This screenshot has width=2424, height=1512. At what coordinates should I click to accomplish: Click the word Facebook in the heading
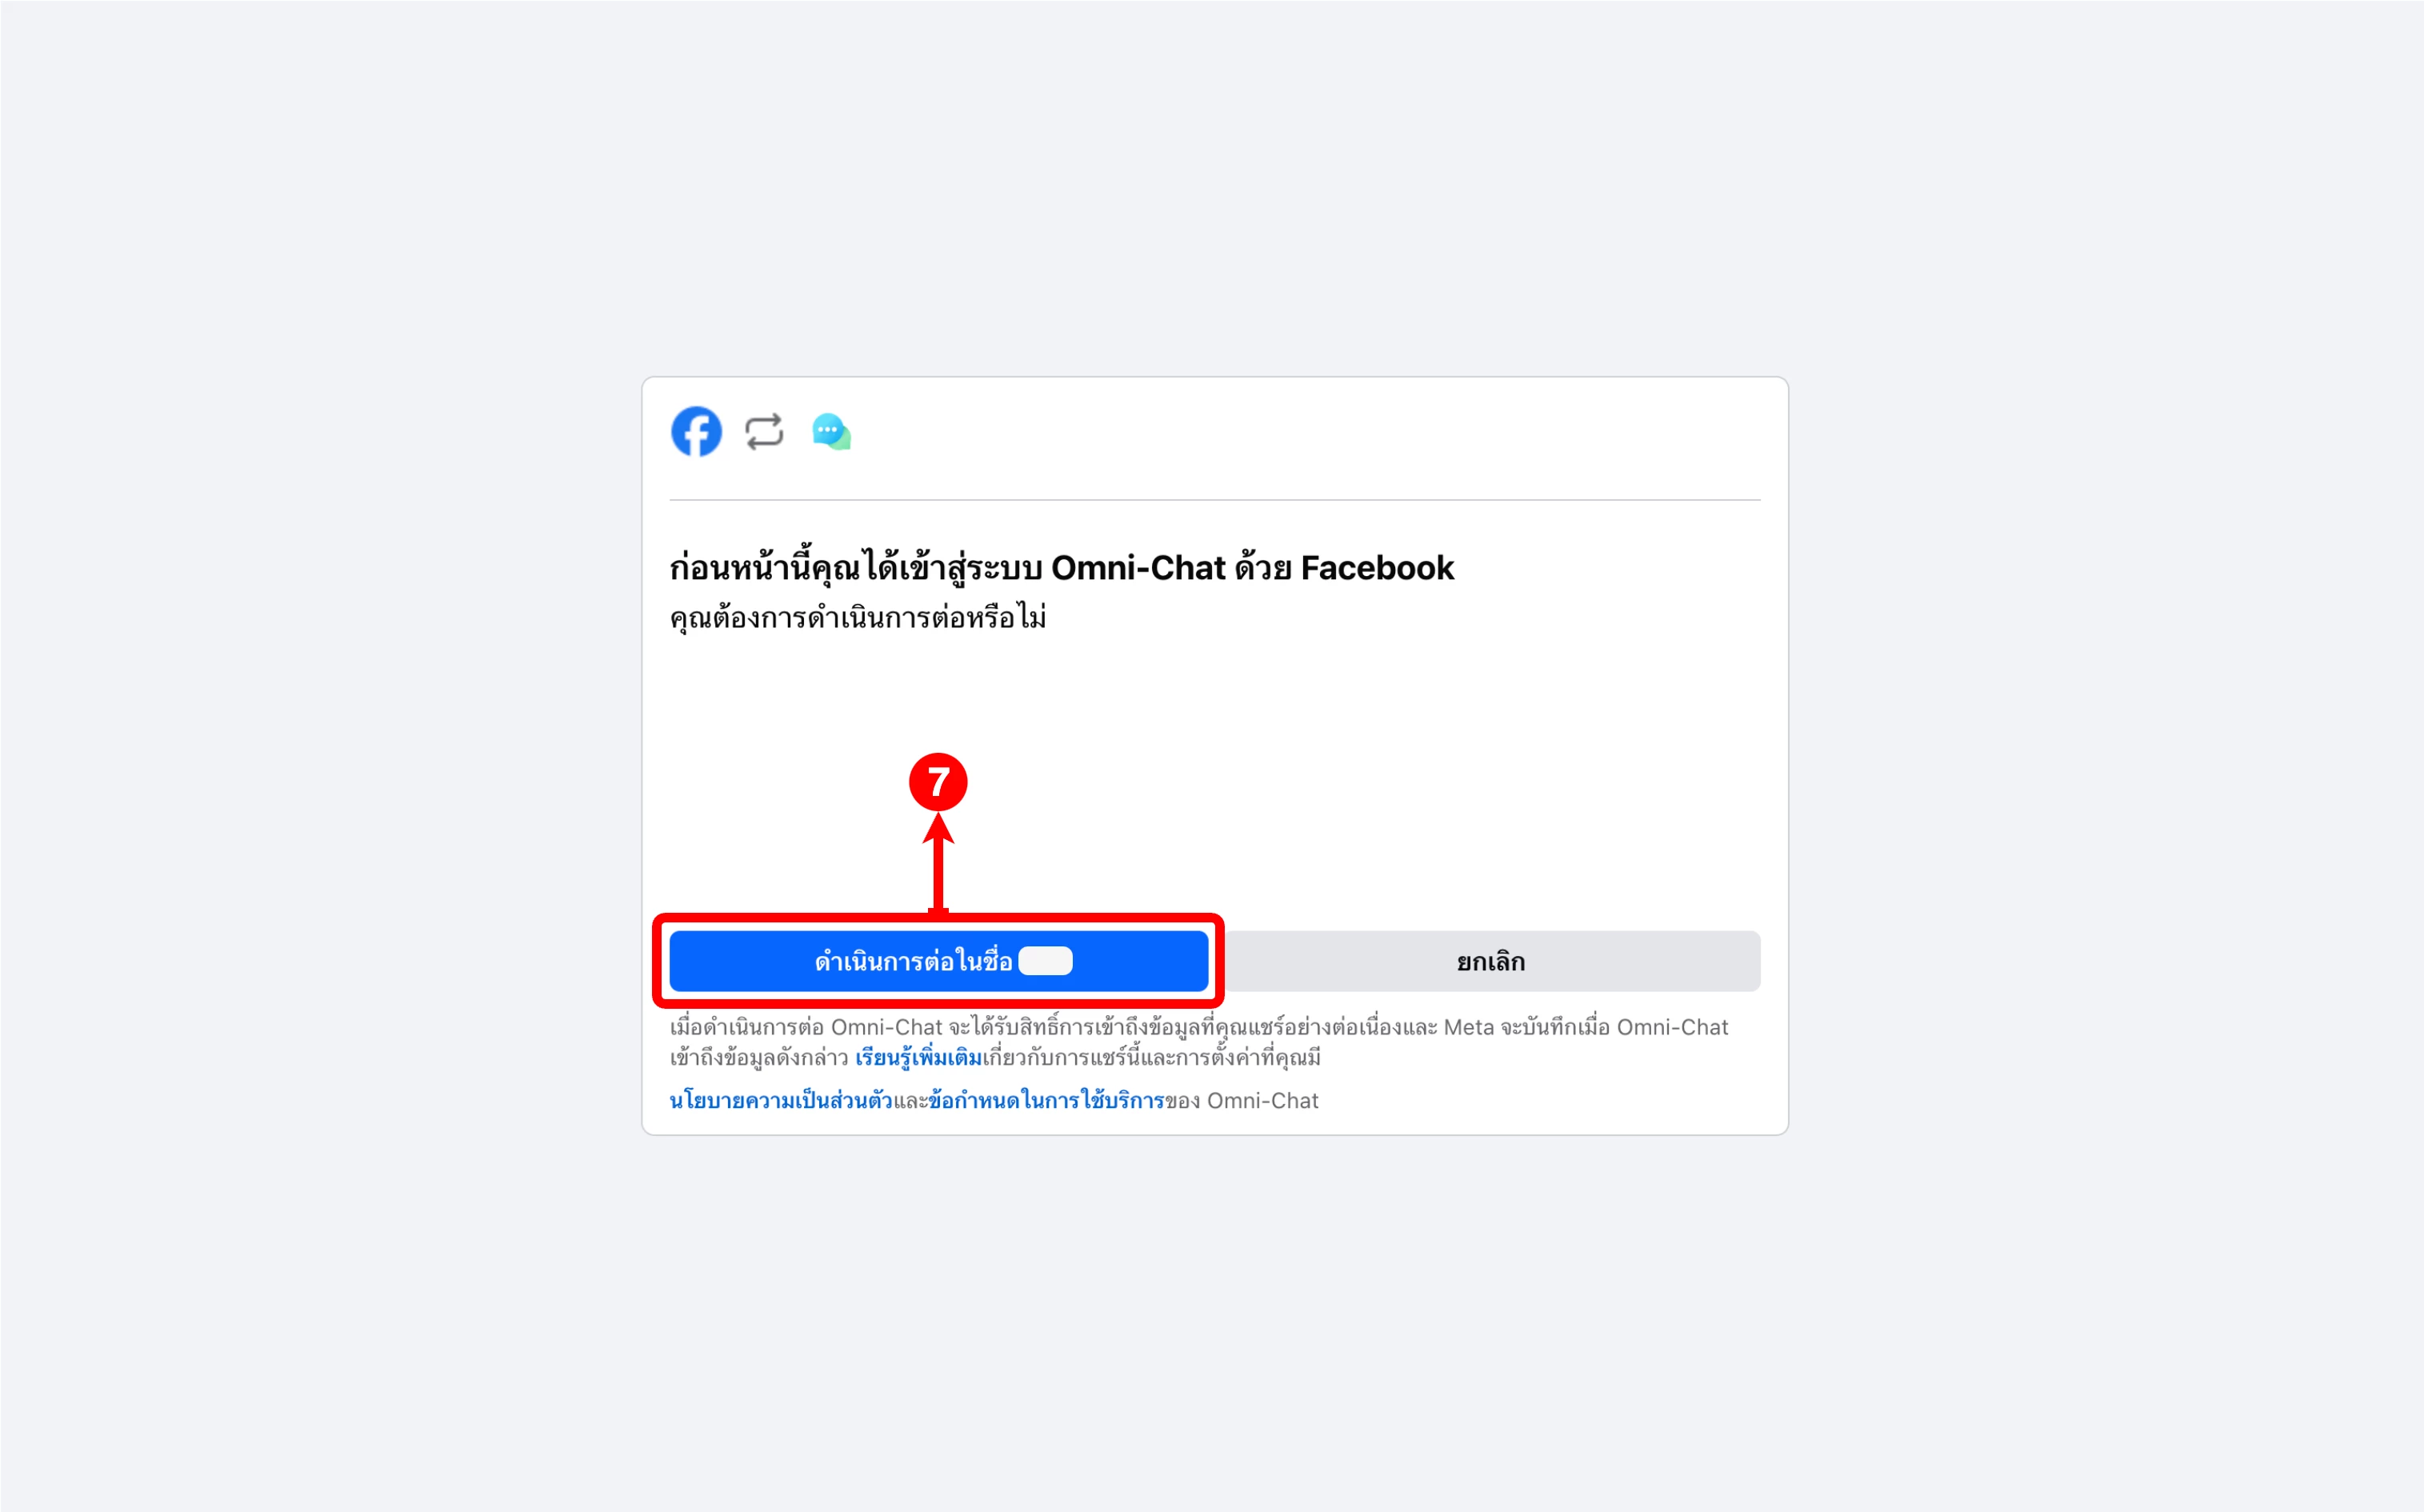(x=1377, y=568)
